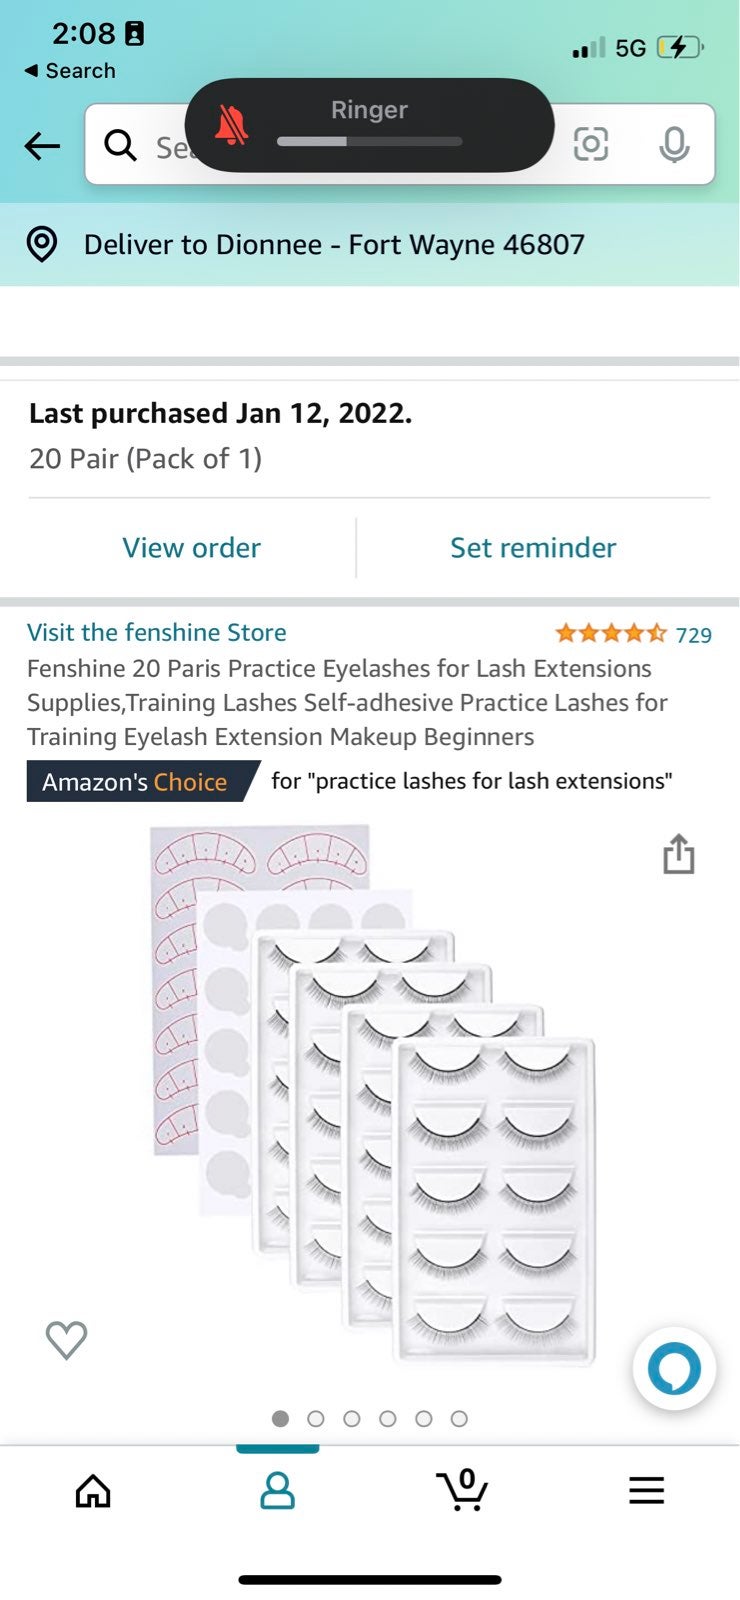
Task: Add to wishlist with the heart icon
Action: pyautogui.click(x=67, y=1340)
